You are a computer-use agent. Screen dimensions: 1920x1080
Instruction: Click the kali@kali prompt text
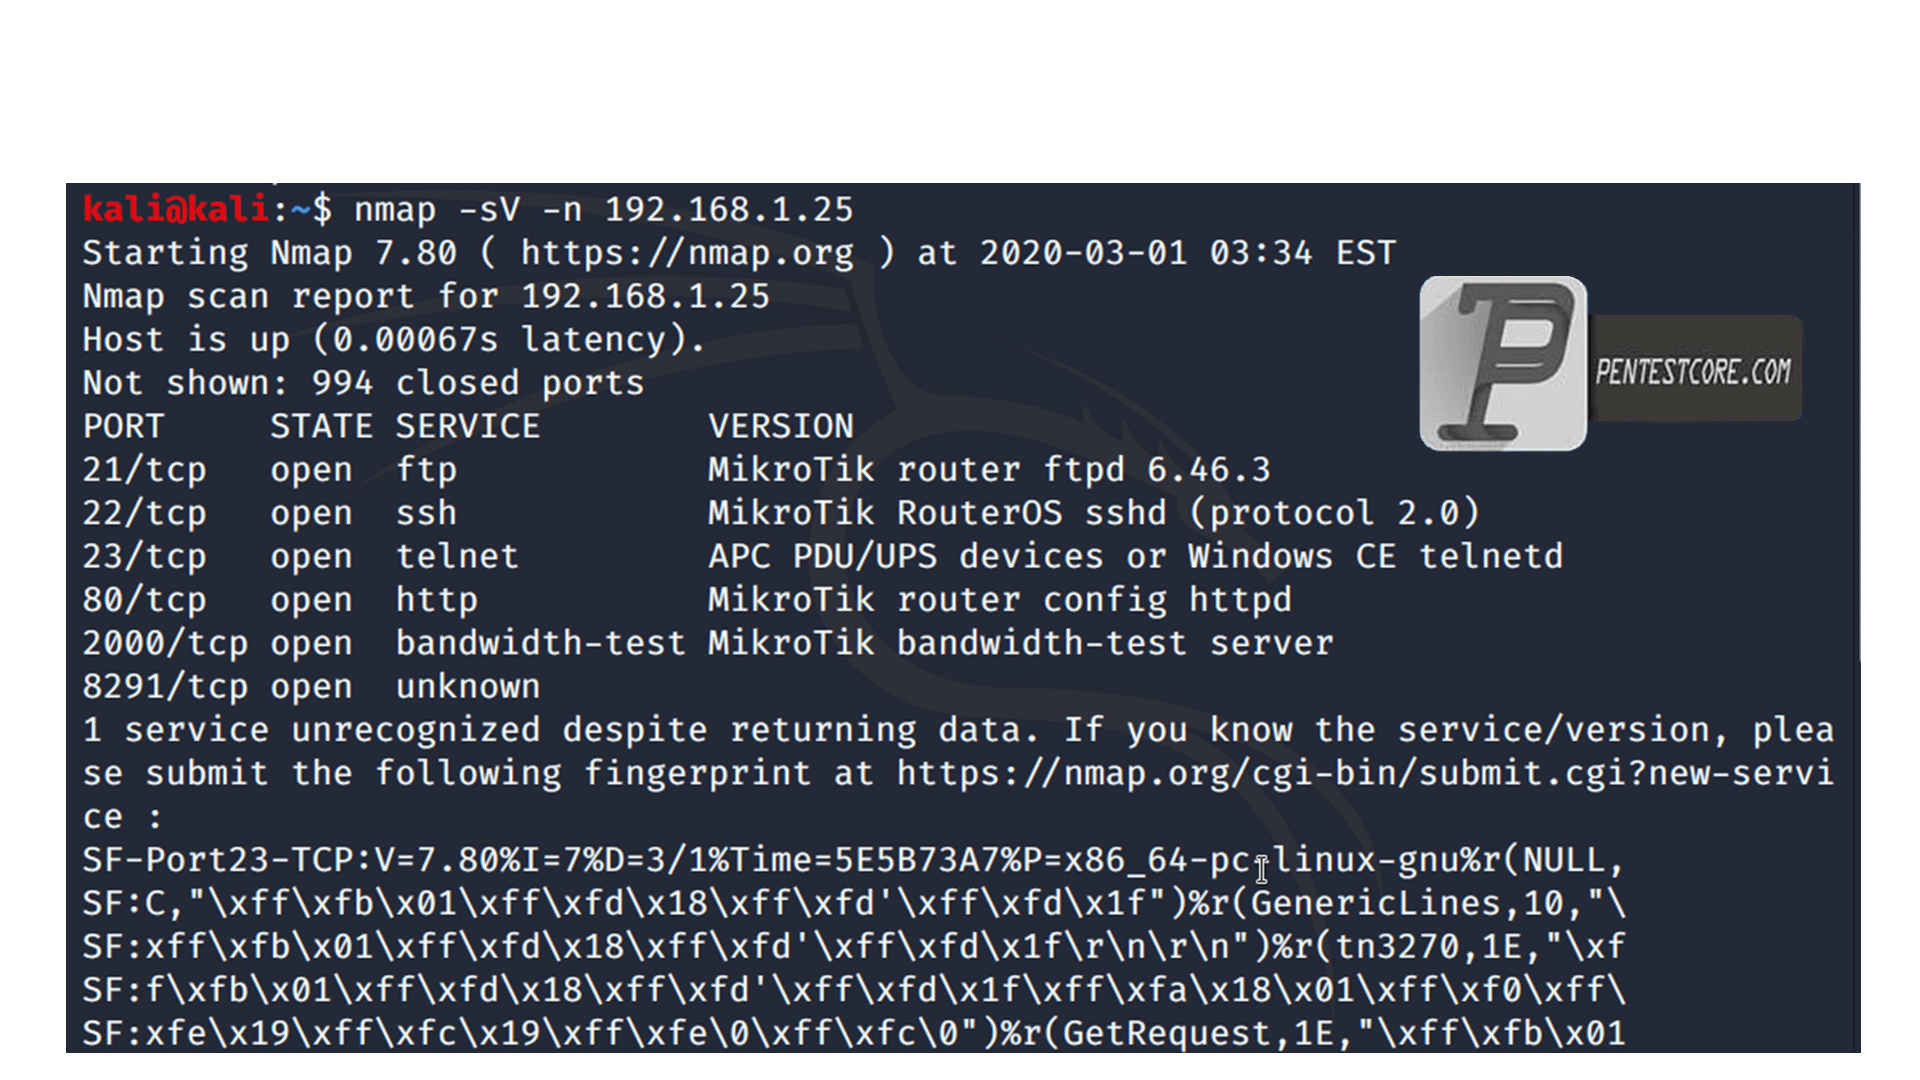[176, 209]
